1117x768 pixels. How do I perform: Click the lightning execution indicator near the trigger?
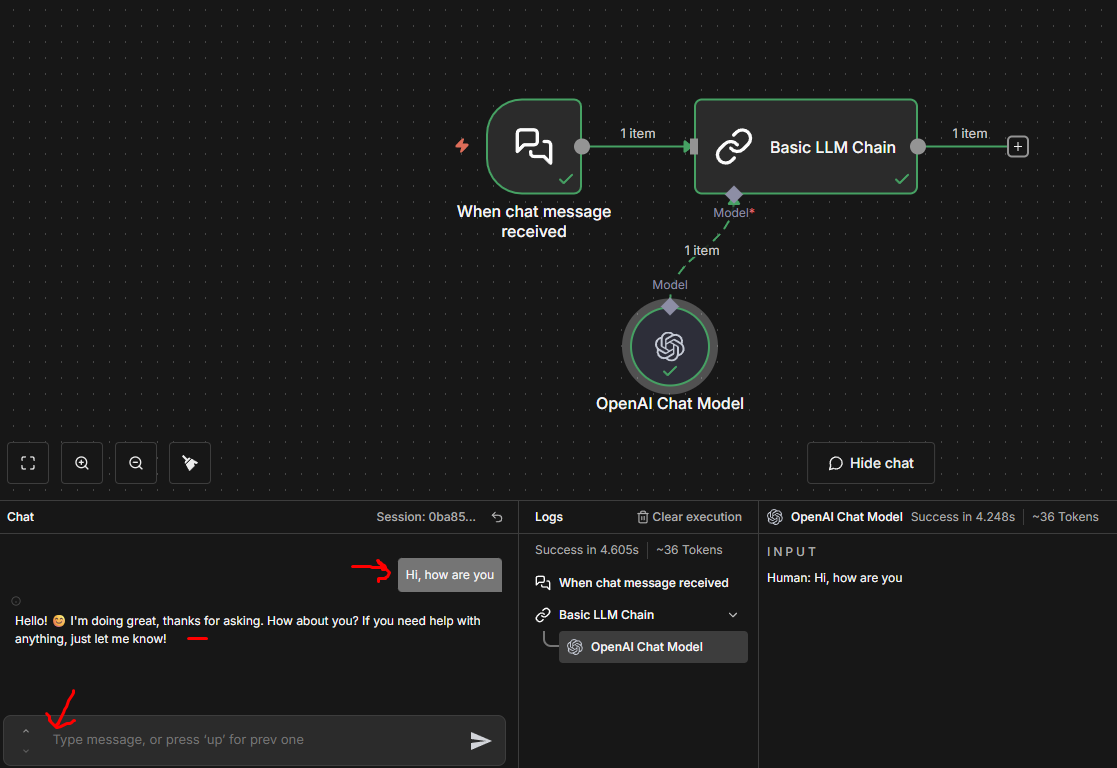pos(461,146)
